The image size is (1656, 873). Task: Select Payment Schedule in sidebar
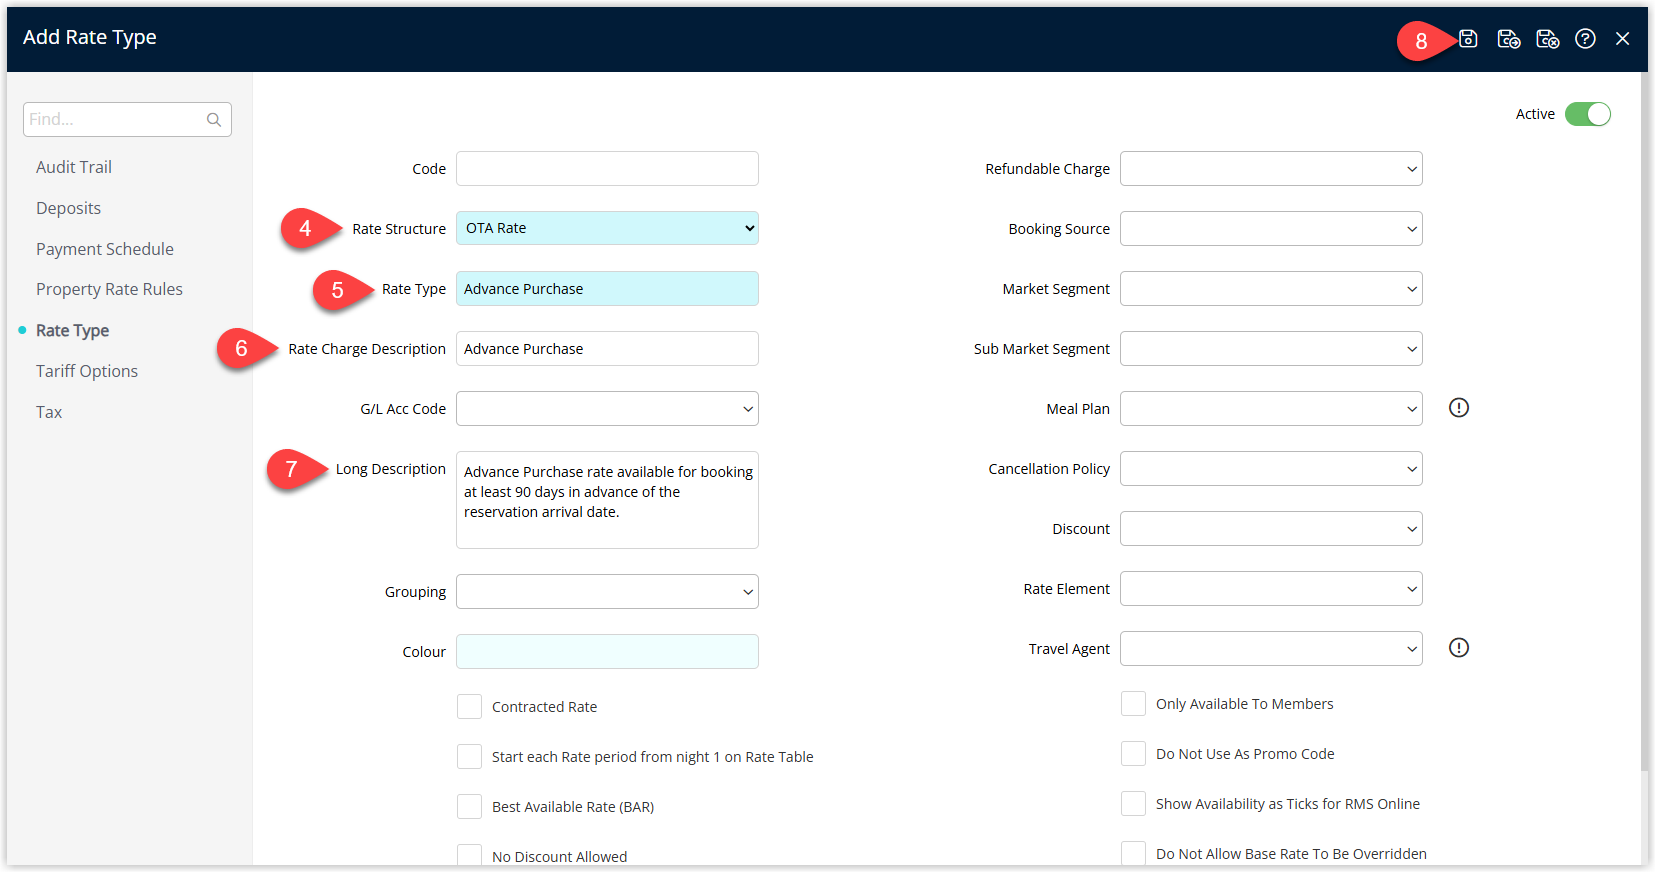pyautogui.click(x=105, y=249)
